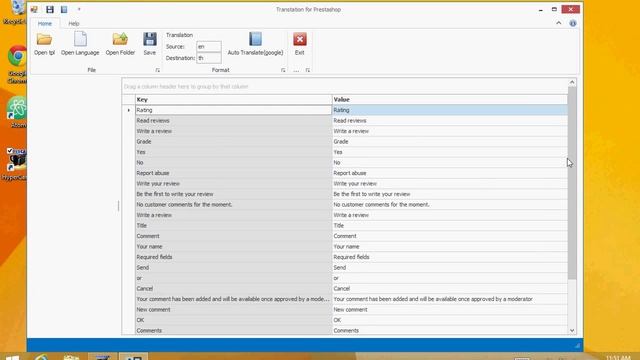The height and width of the screenshot is (360, 640).
Task: Click the 'Required fields' key cell
Action: click(233, 257)
